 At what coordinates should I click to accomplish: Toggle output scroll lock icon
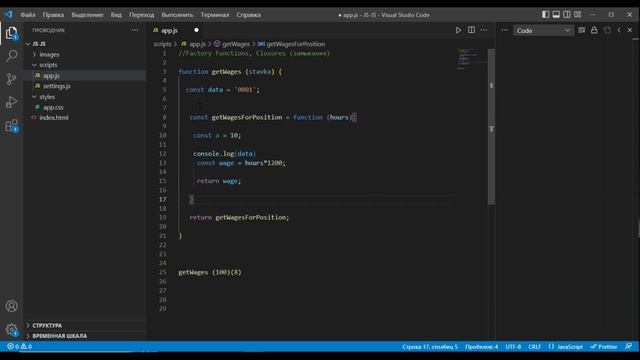tap(594, 30)
